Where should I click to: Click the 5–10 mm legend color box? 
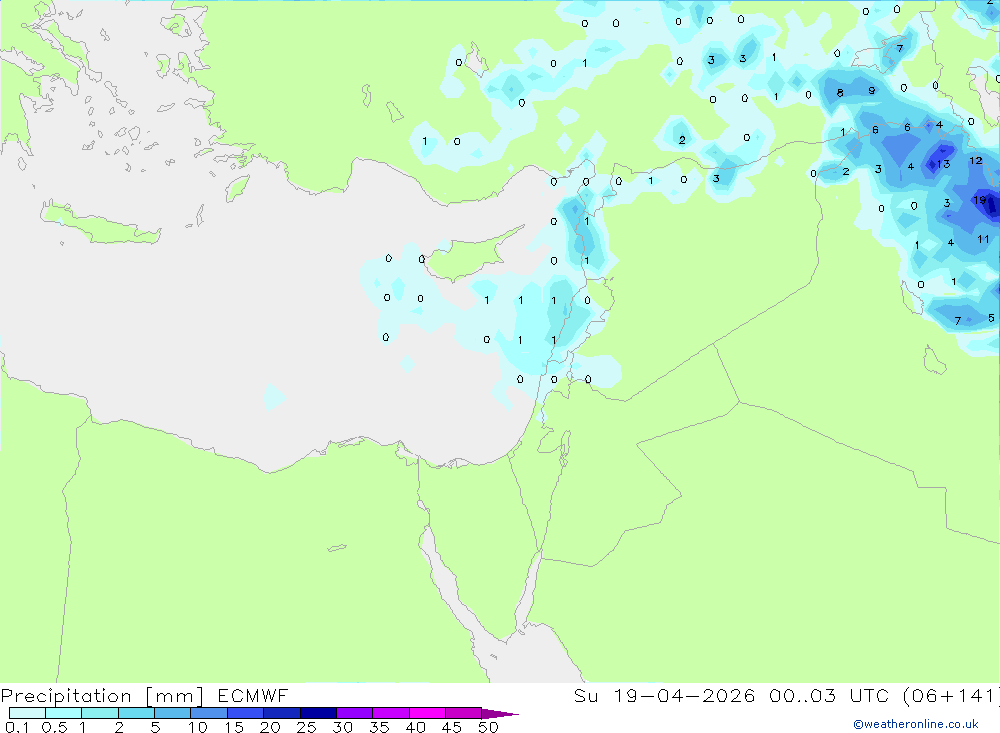coord(172,713)
